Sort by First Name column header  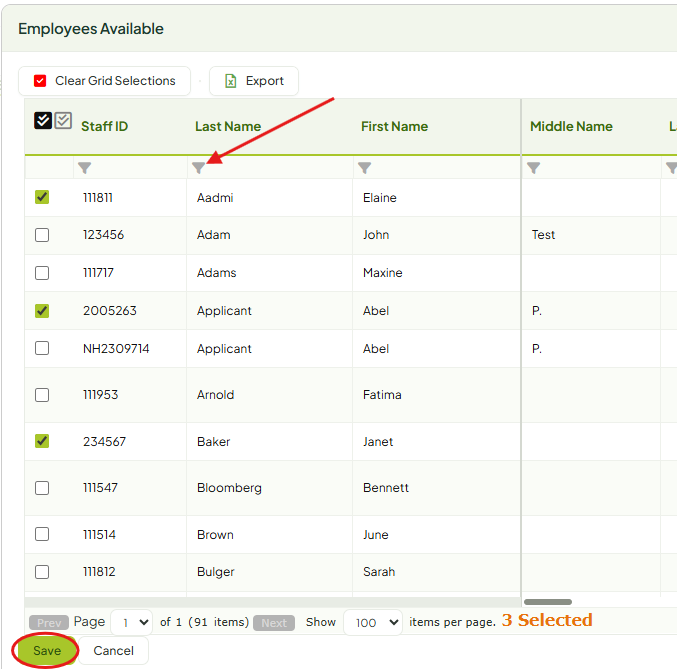[395, 126]
